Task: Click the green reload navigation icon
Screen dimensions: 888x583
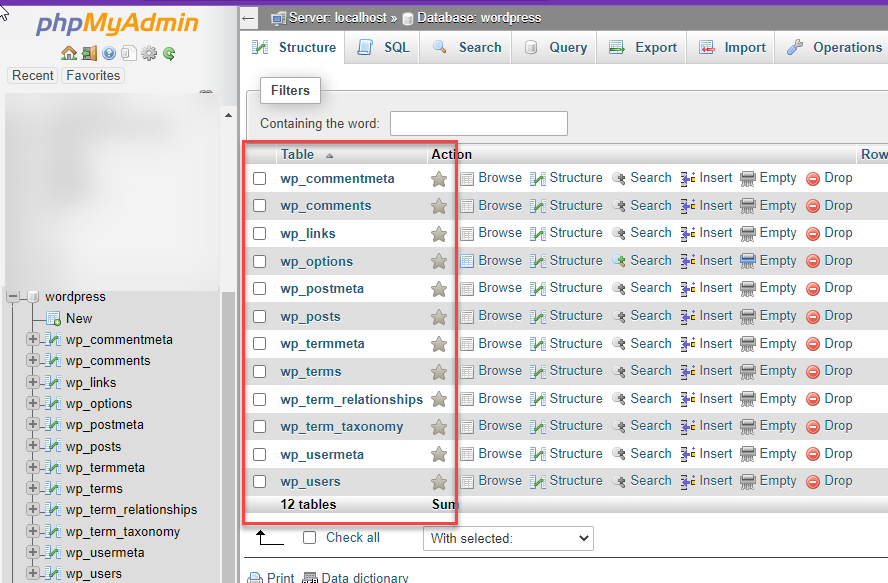Action: click(169, 53)
